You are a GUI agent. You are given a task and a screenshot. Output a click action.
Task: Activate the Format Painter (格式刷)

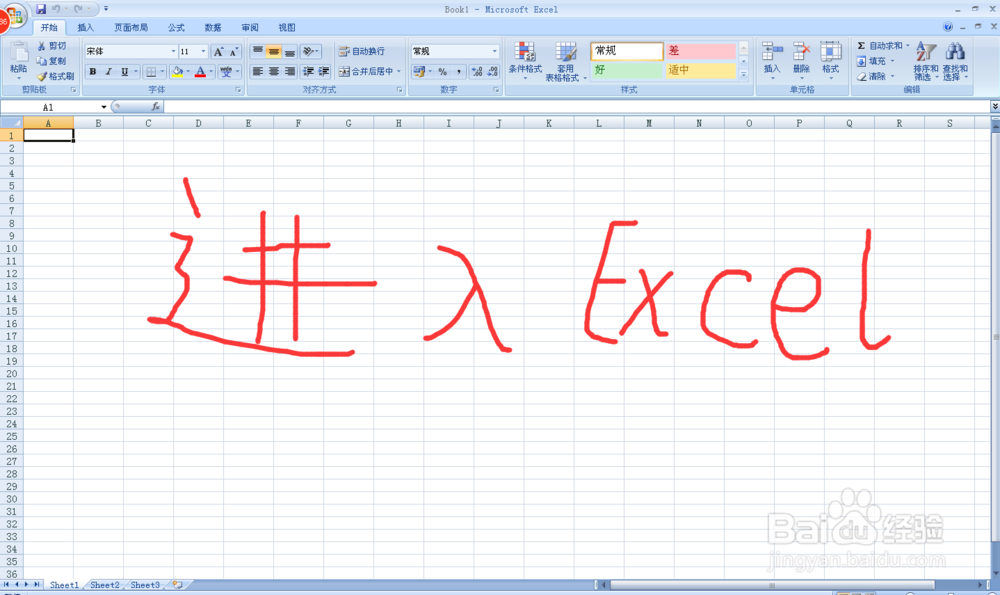pos(55,76)
